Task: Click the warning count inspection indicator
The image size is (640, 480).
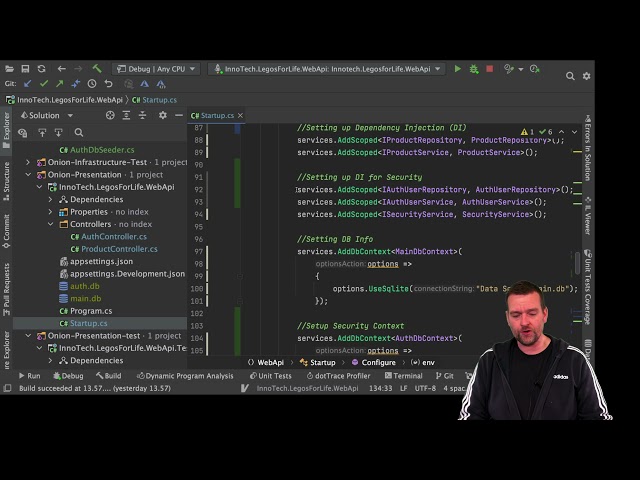Action: pyautogui.click(x=527, y=132)
